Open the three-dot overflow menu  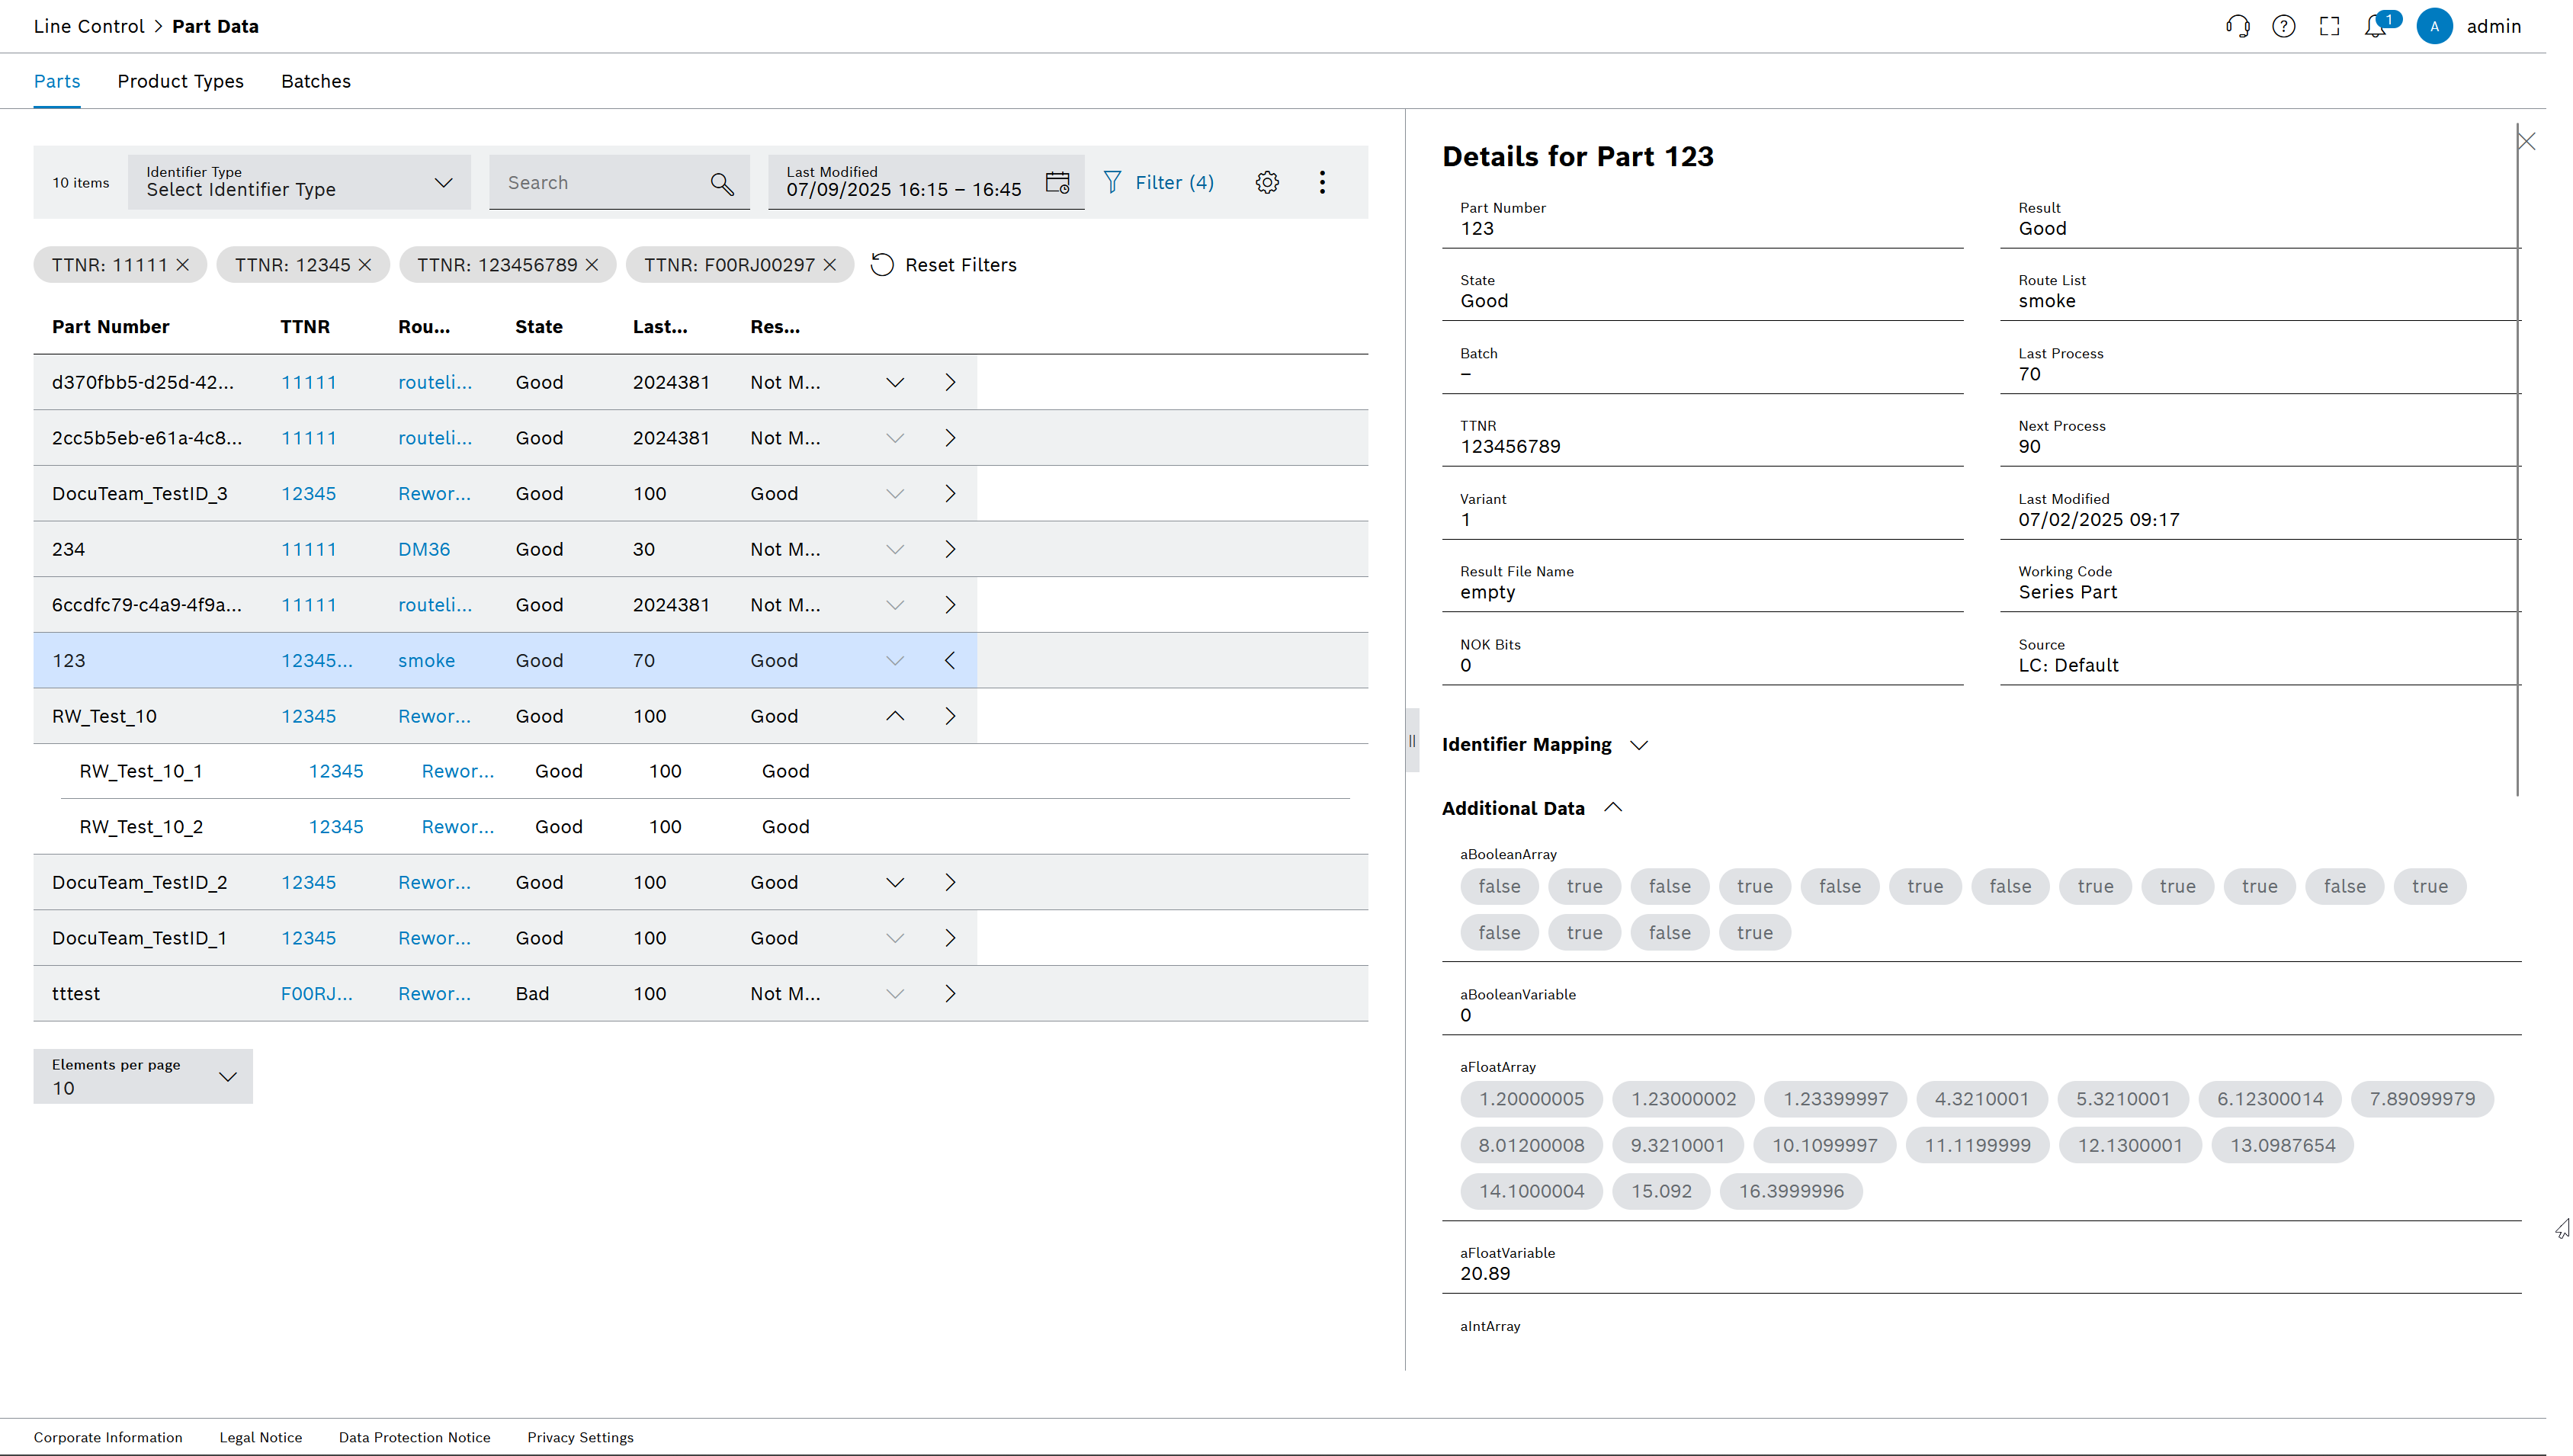coord(1321,182)
